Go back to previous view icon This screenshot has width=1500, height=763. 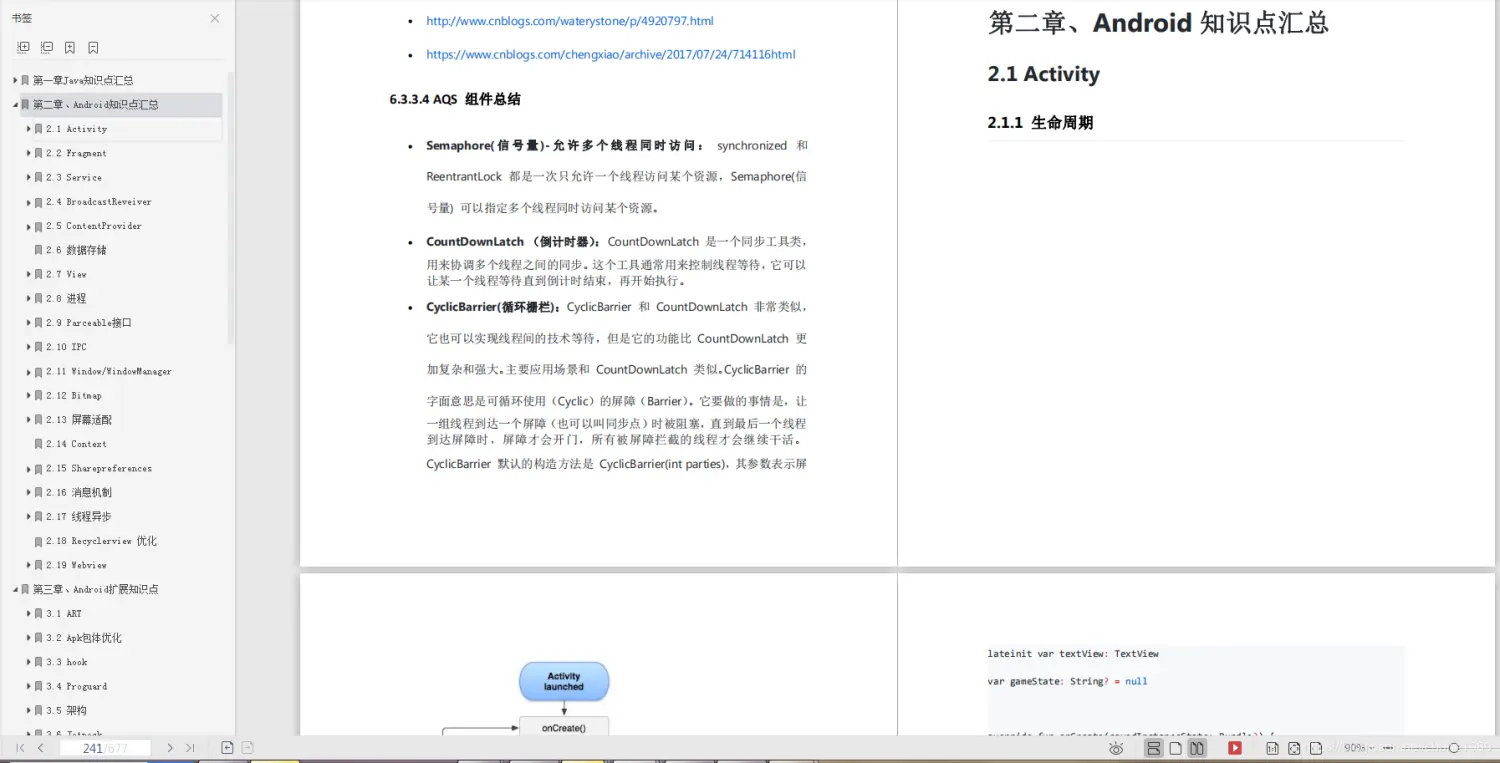click(x=227, y=748)
